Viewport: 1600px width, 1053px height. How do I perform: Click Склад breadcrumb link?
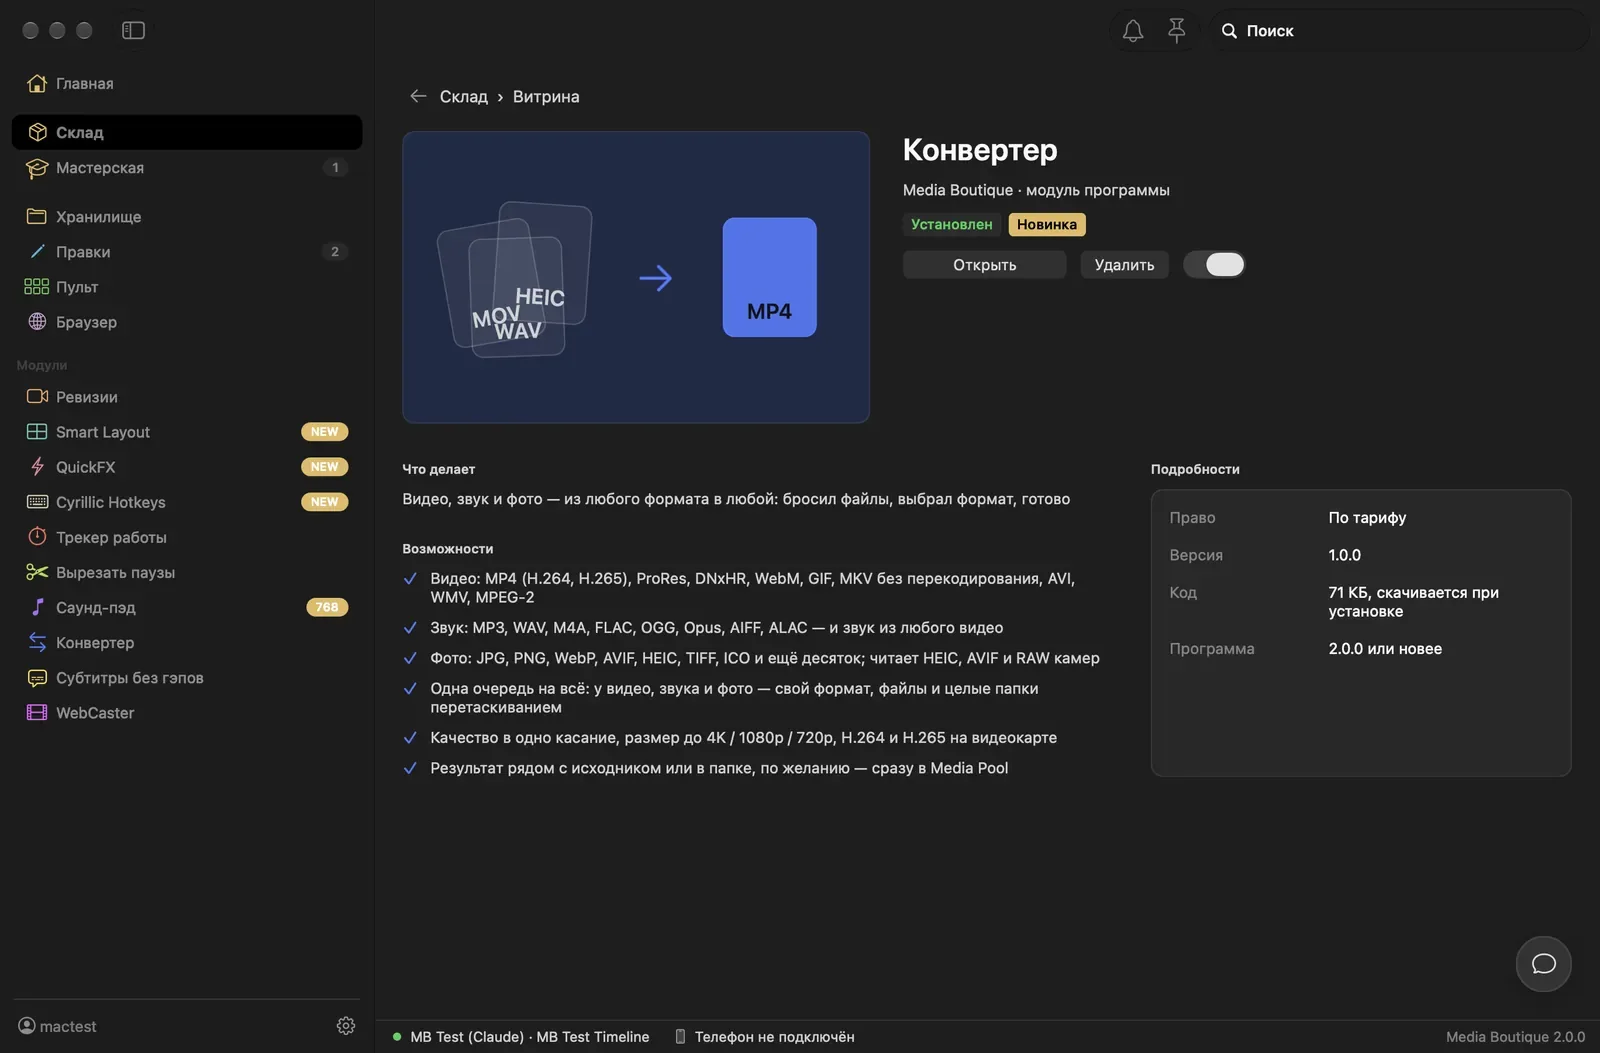click(464, 97)
